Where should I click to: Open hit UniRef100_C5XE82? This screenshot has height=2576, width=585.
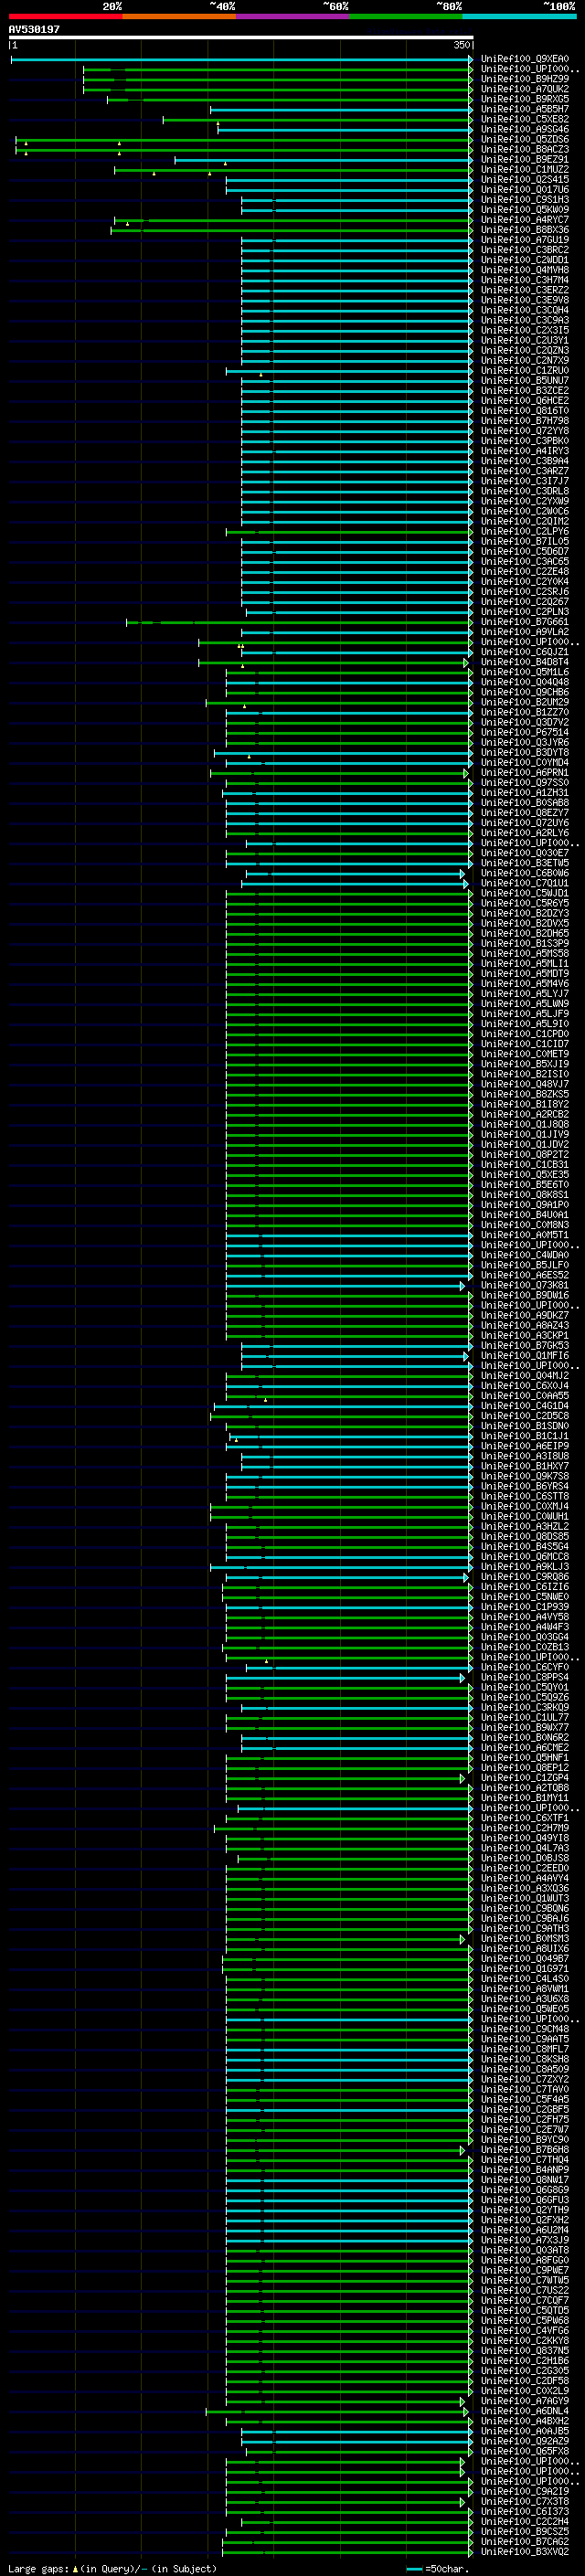click(x=525, y=119)
